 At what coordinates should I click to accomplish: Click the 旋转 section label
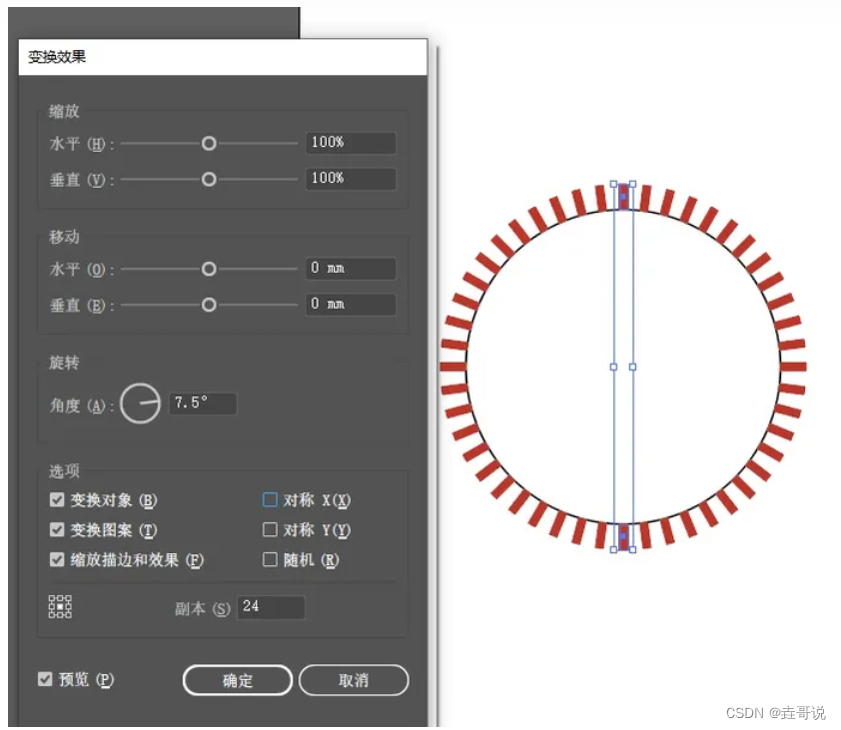(64, 363)
